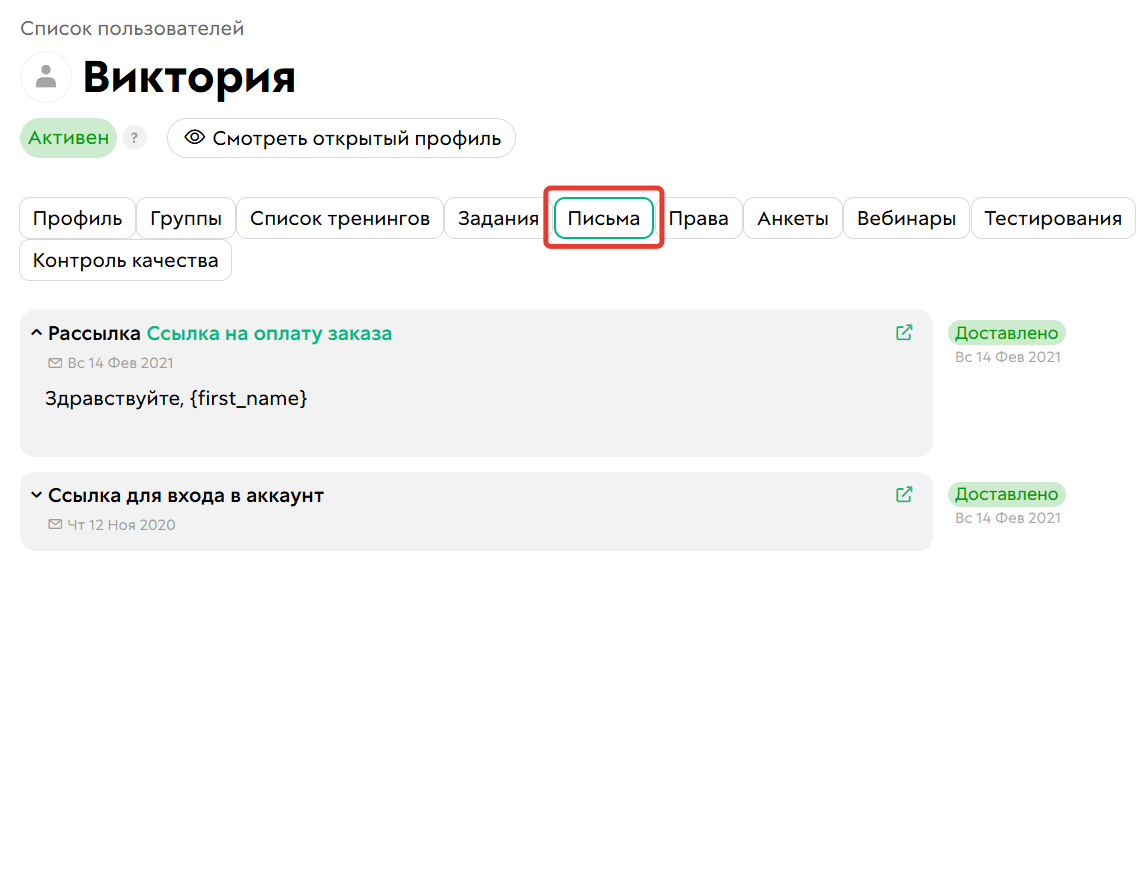This screenshot has height=878, width=1138.
Task: Open the Вебинары tab
Action: [905, 217]
